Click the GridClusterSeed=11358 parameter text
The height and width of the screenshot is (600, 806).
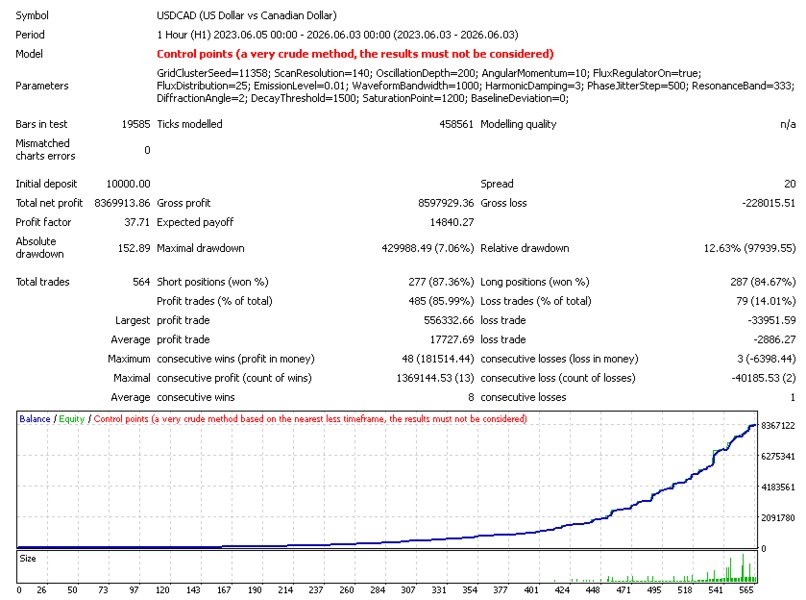tap(213, 73)
